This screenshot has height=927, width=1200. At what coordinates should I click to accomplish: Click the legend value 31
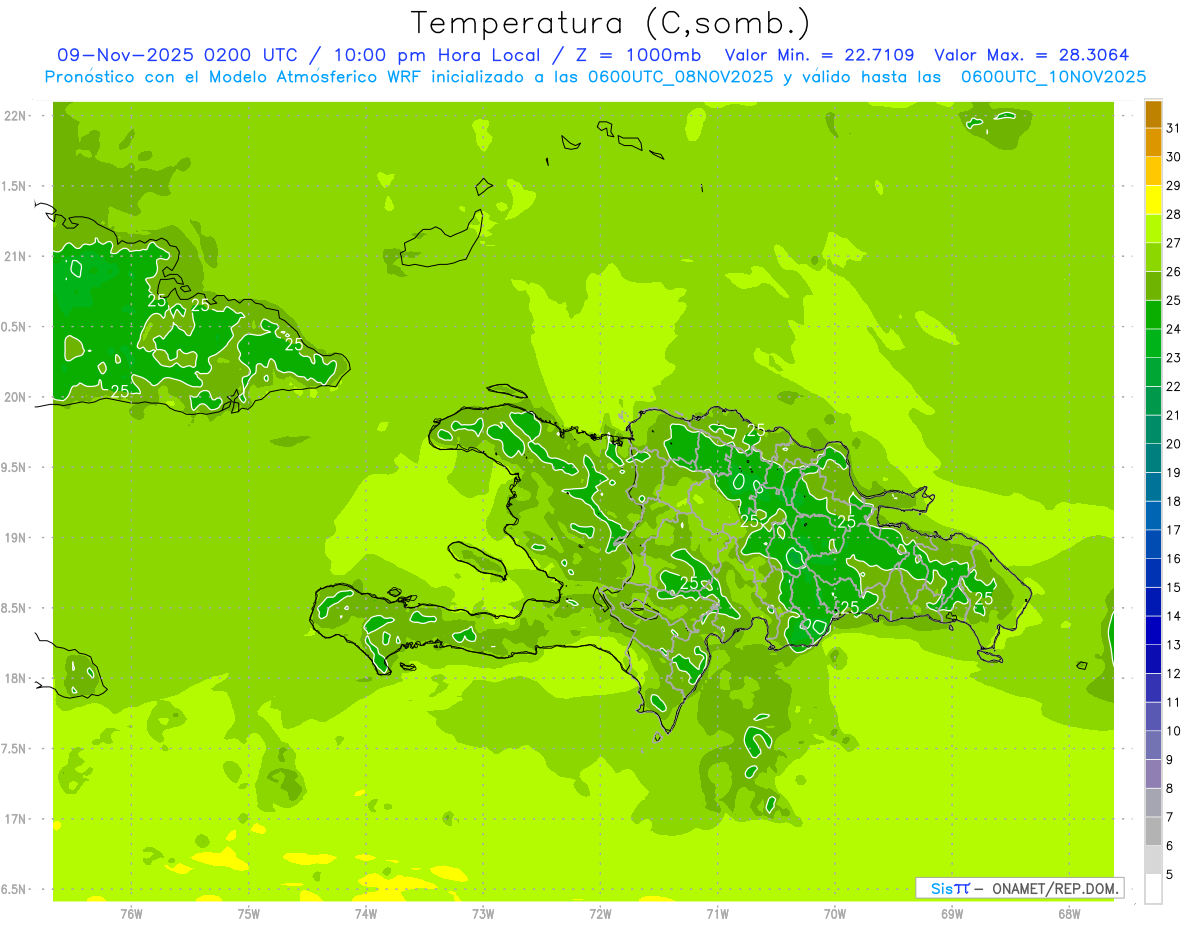1174,128
